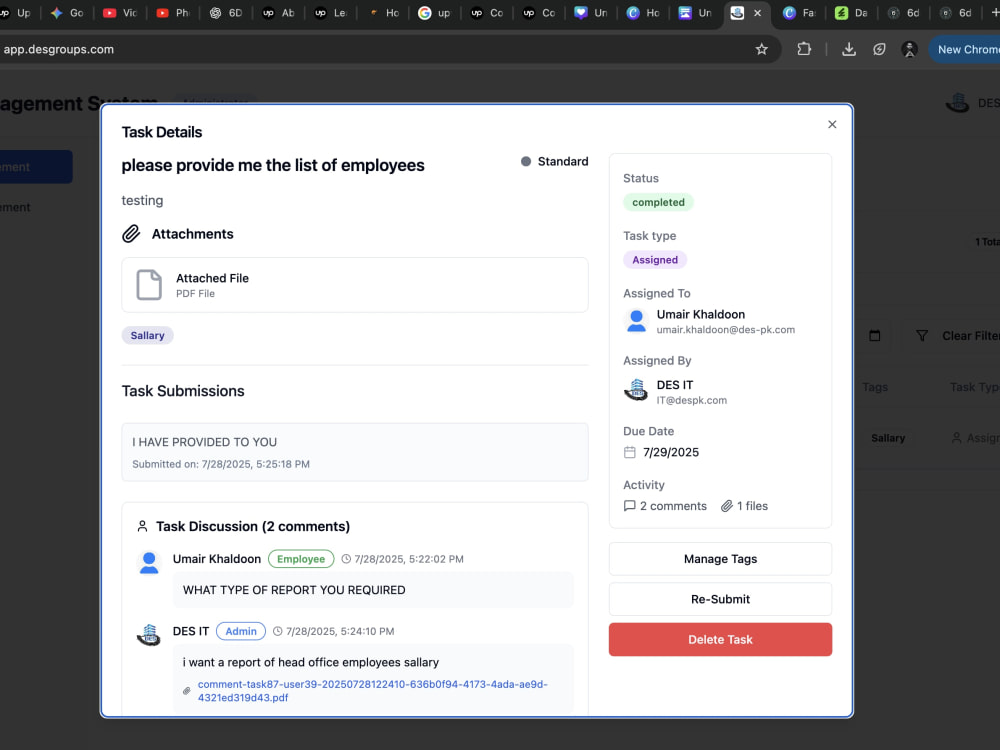Switch to the Google tab labelled up
Image resolution: width=1000 pixels, height=750 pixels.
[435, 13]
